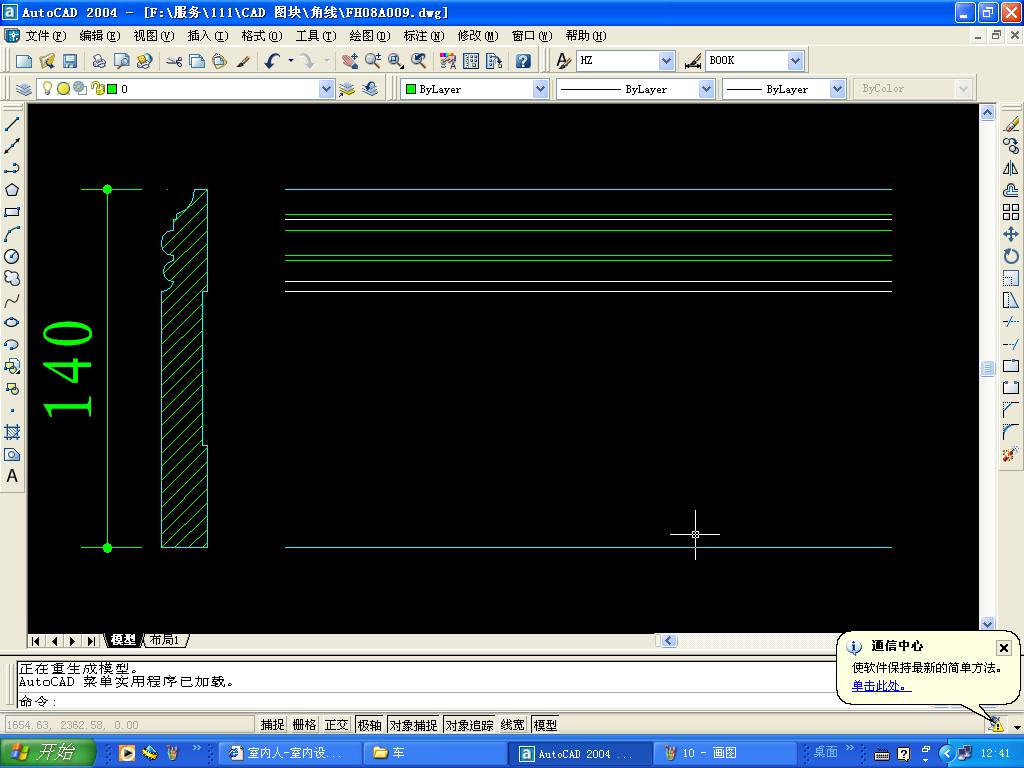Open the 绘图(D) menu

(370, 36)
